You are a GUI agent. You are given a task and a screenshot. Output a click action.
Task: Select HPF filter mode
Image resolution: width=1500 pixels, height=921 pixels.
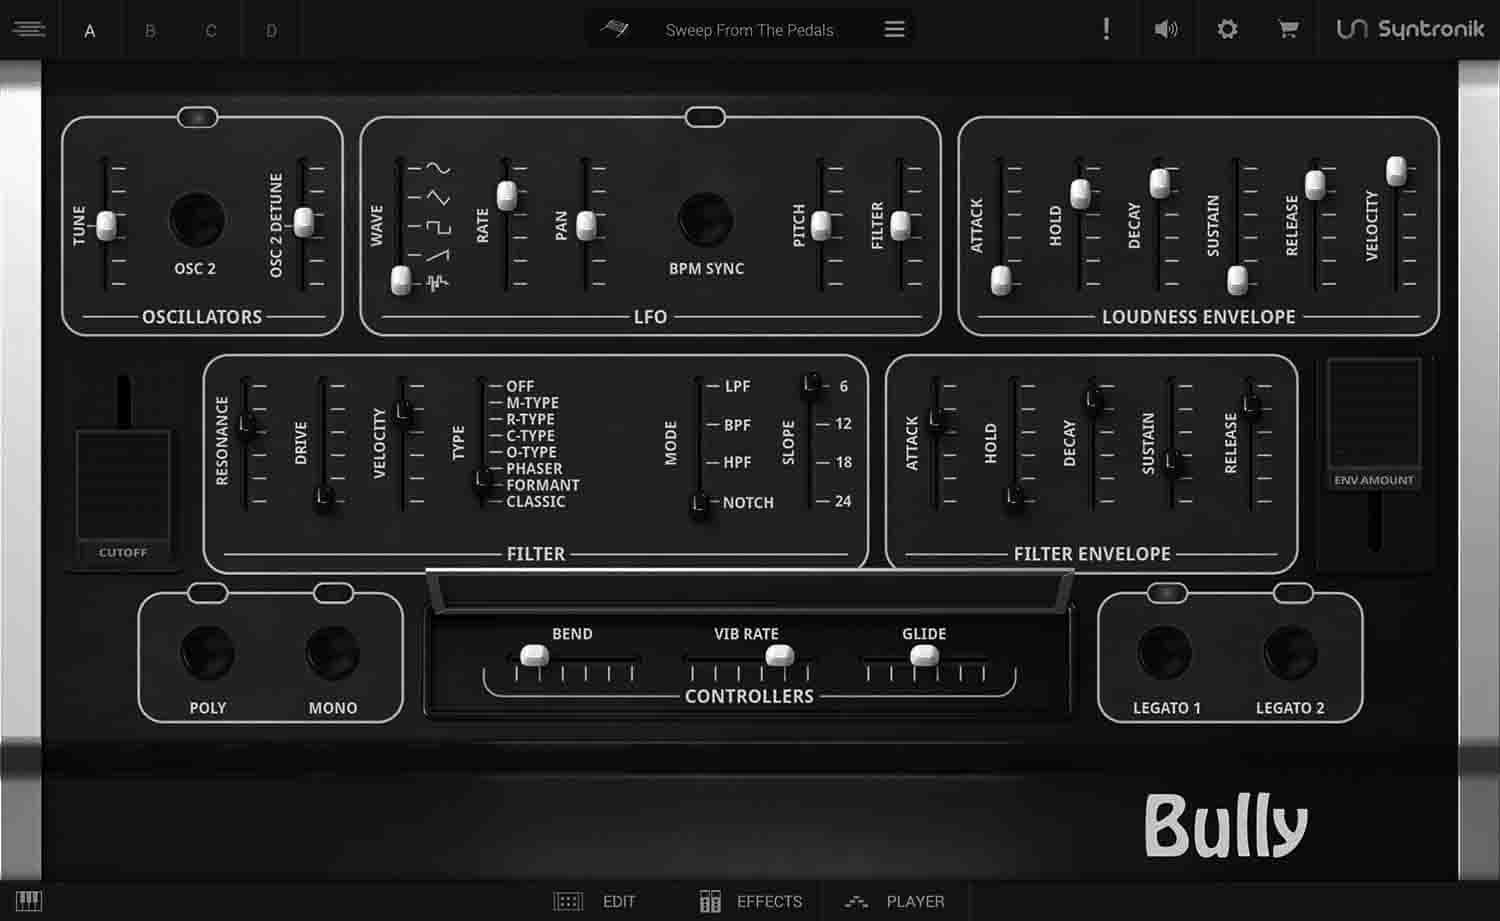pos(737,462)
